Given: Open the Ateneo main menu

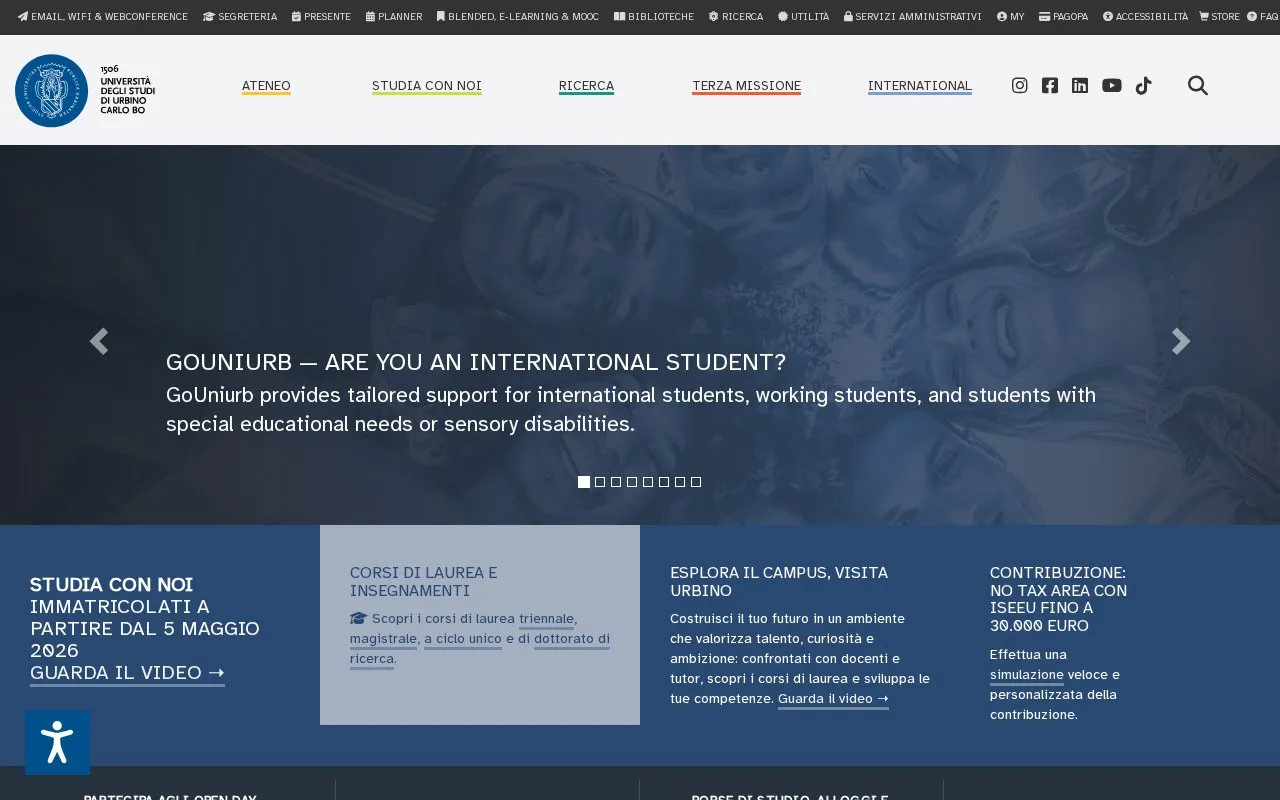Looking at the screenshot, I should [x=266, y=86].
